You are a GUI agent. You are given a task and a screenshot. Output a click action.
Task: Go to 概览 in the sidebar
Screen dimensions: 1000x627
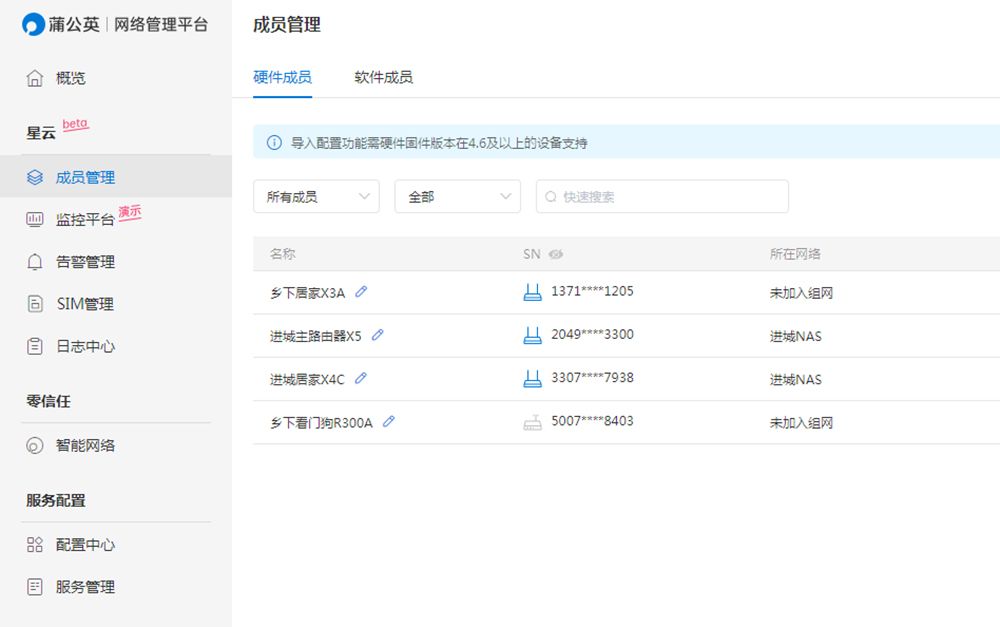70,78
